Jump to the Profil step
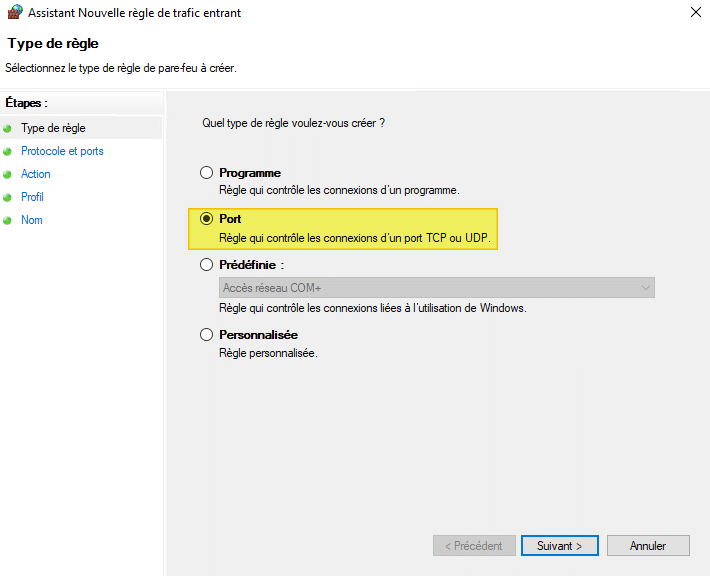The image size is (710, 576). click(33, 197)
